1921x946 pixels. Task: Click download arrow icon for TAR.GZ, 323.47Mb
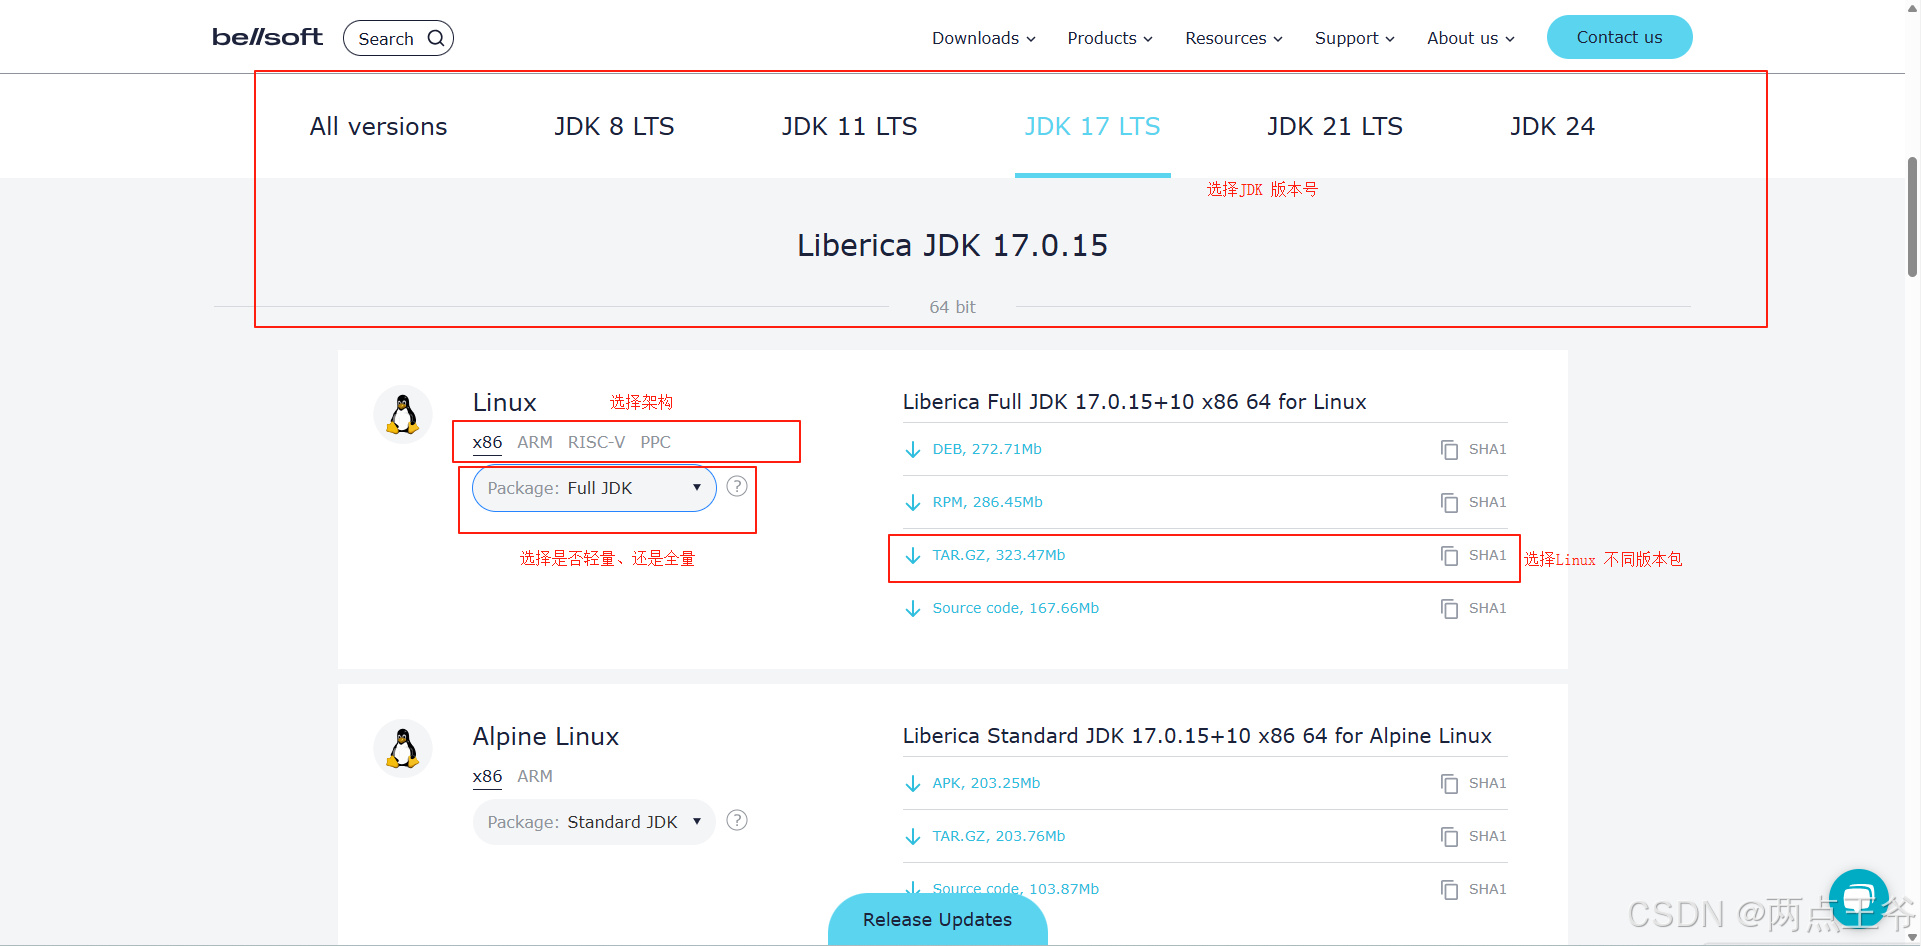(x=913, y=556)
